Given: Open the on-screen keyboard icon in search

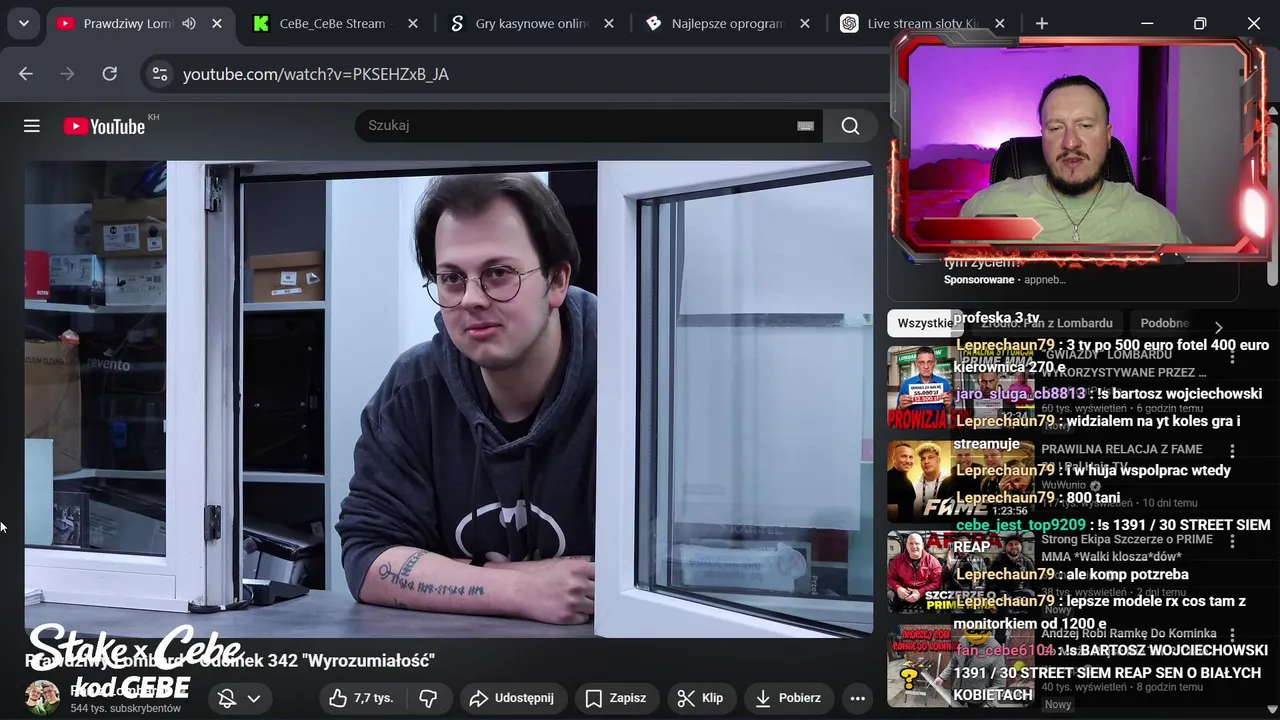Looking at the screenshot, I should [x=805, y=126].
